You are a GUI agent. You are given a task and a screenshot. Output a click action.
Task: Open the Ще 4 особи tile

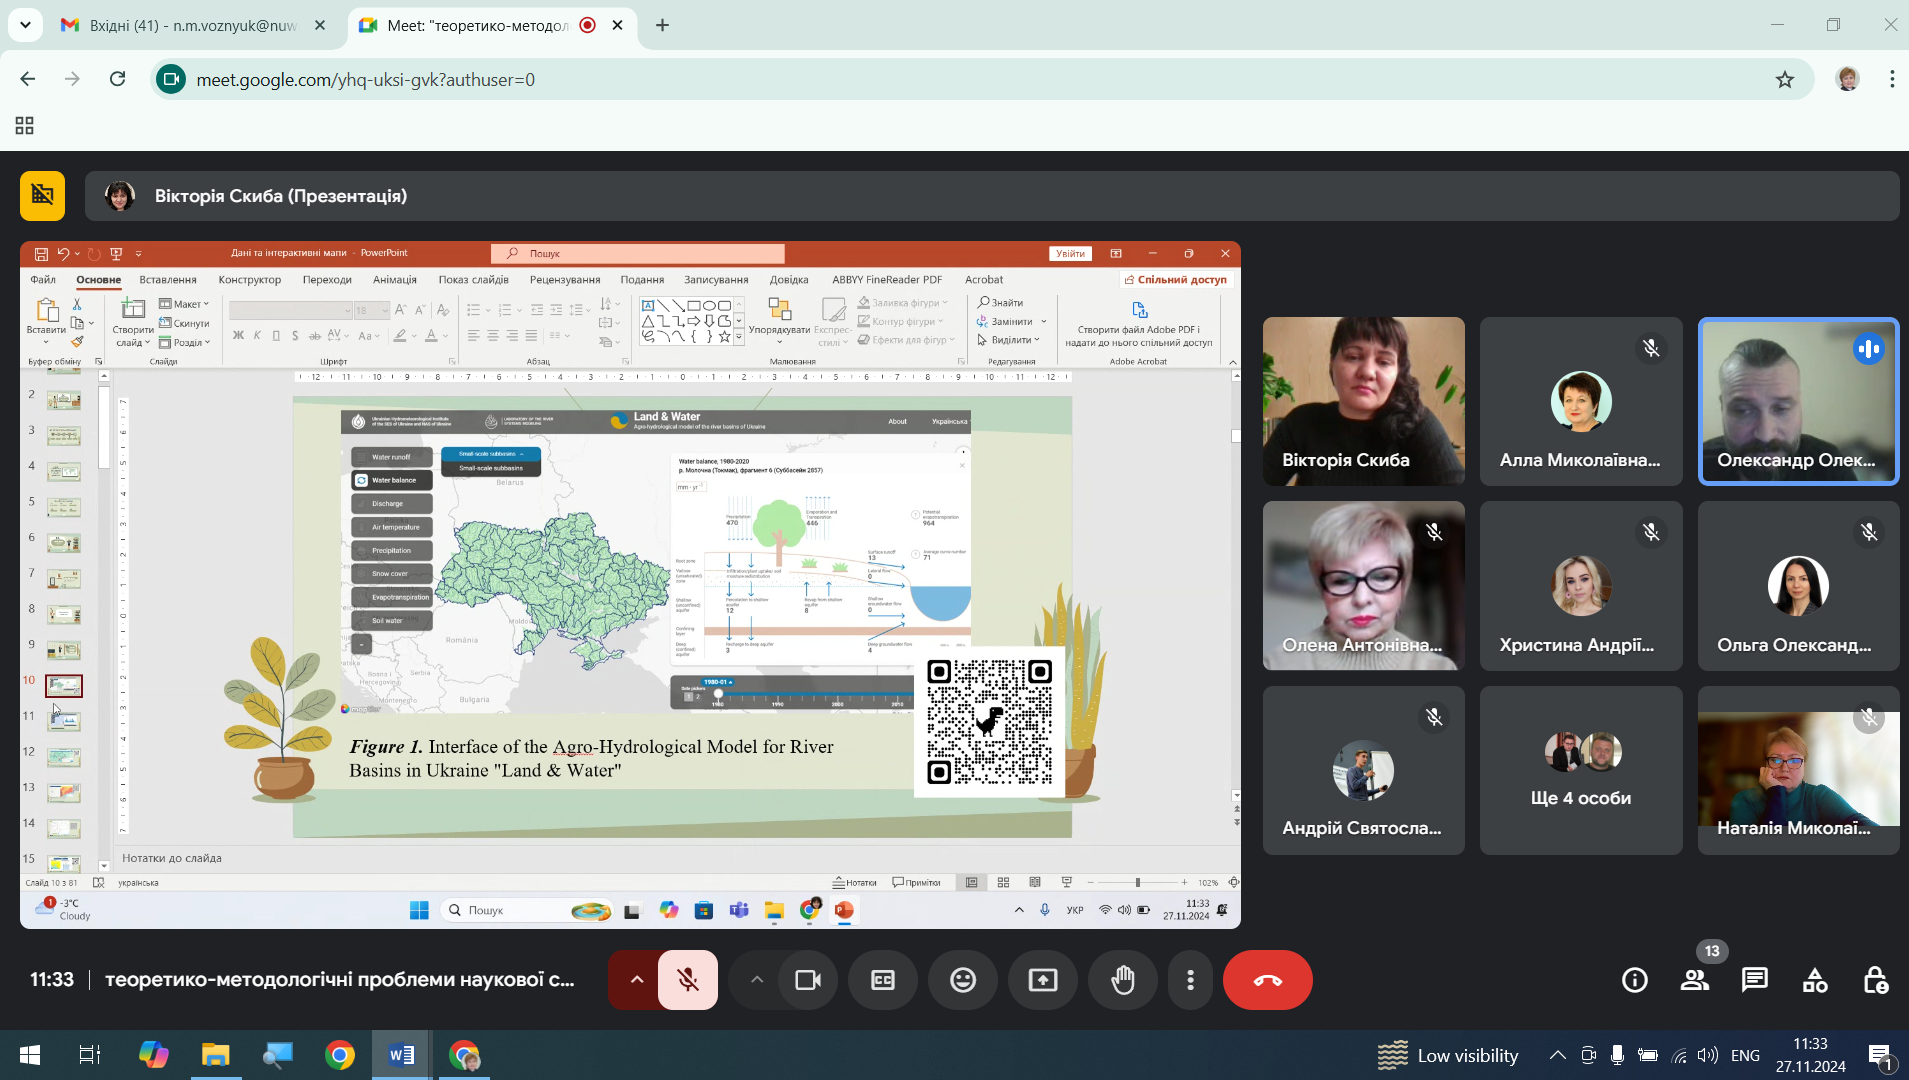(x=1581, y=770)
